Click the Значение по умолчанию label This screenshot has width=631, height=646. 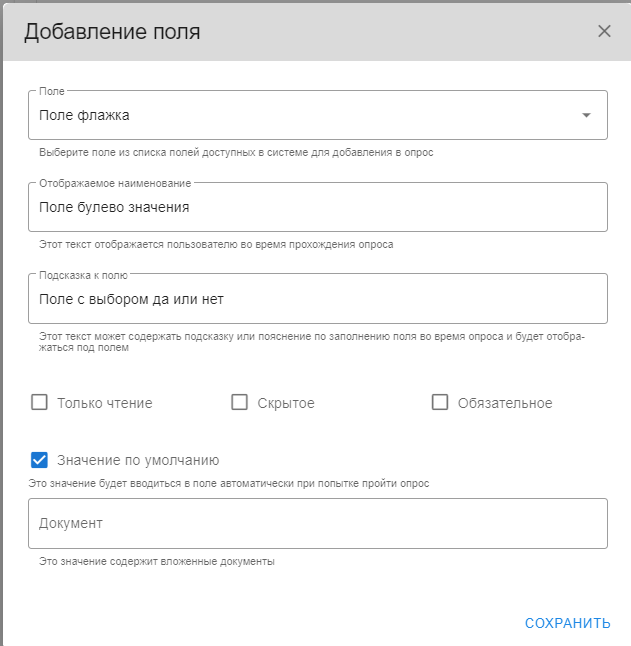[138, 460]
